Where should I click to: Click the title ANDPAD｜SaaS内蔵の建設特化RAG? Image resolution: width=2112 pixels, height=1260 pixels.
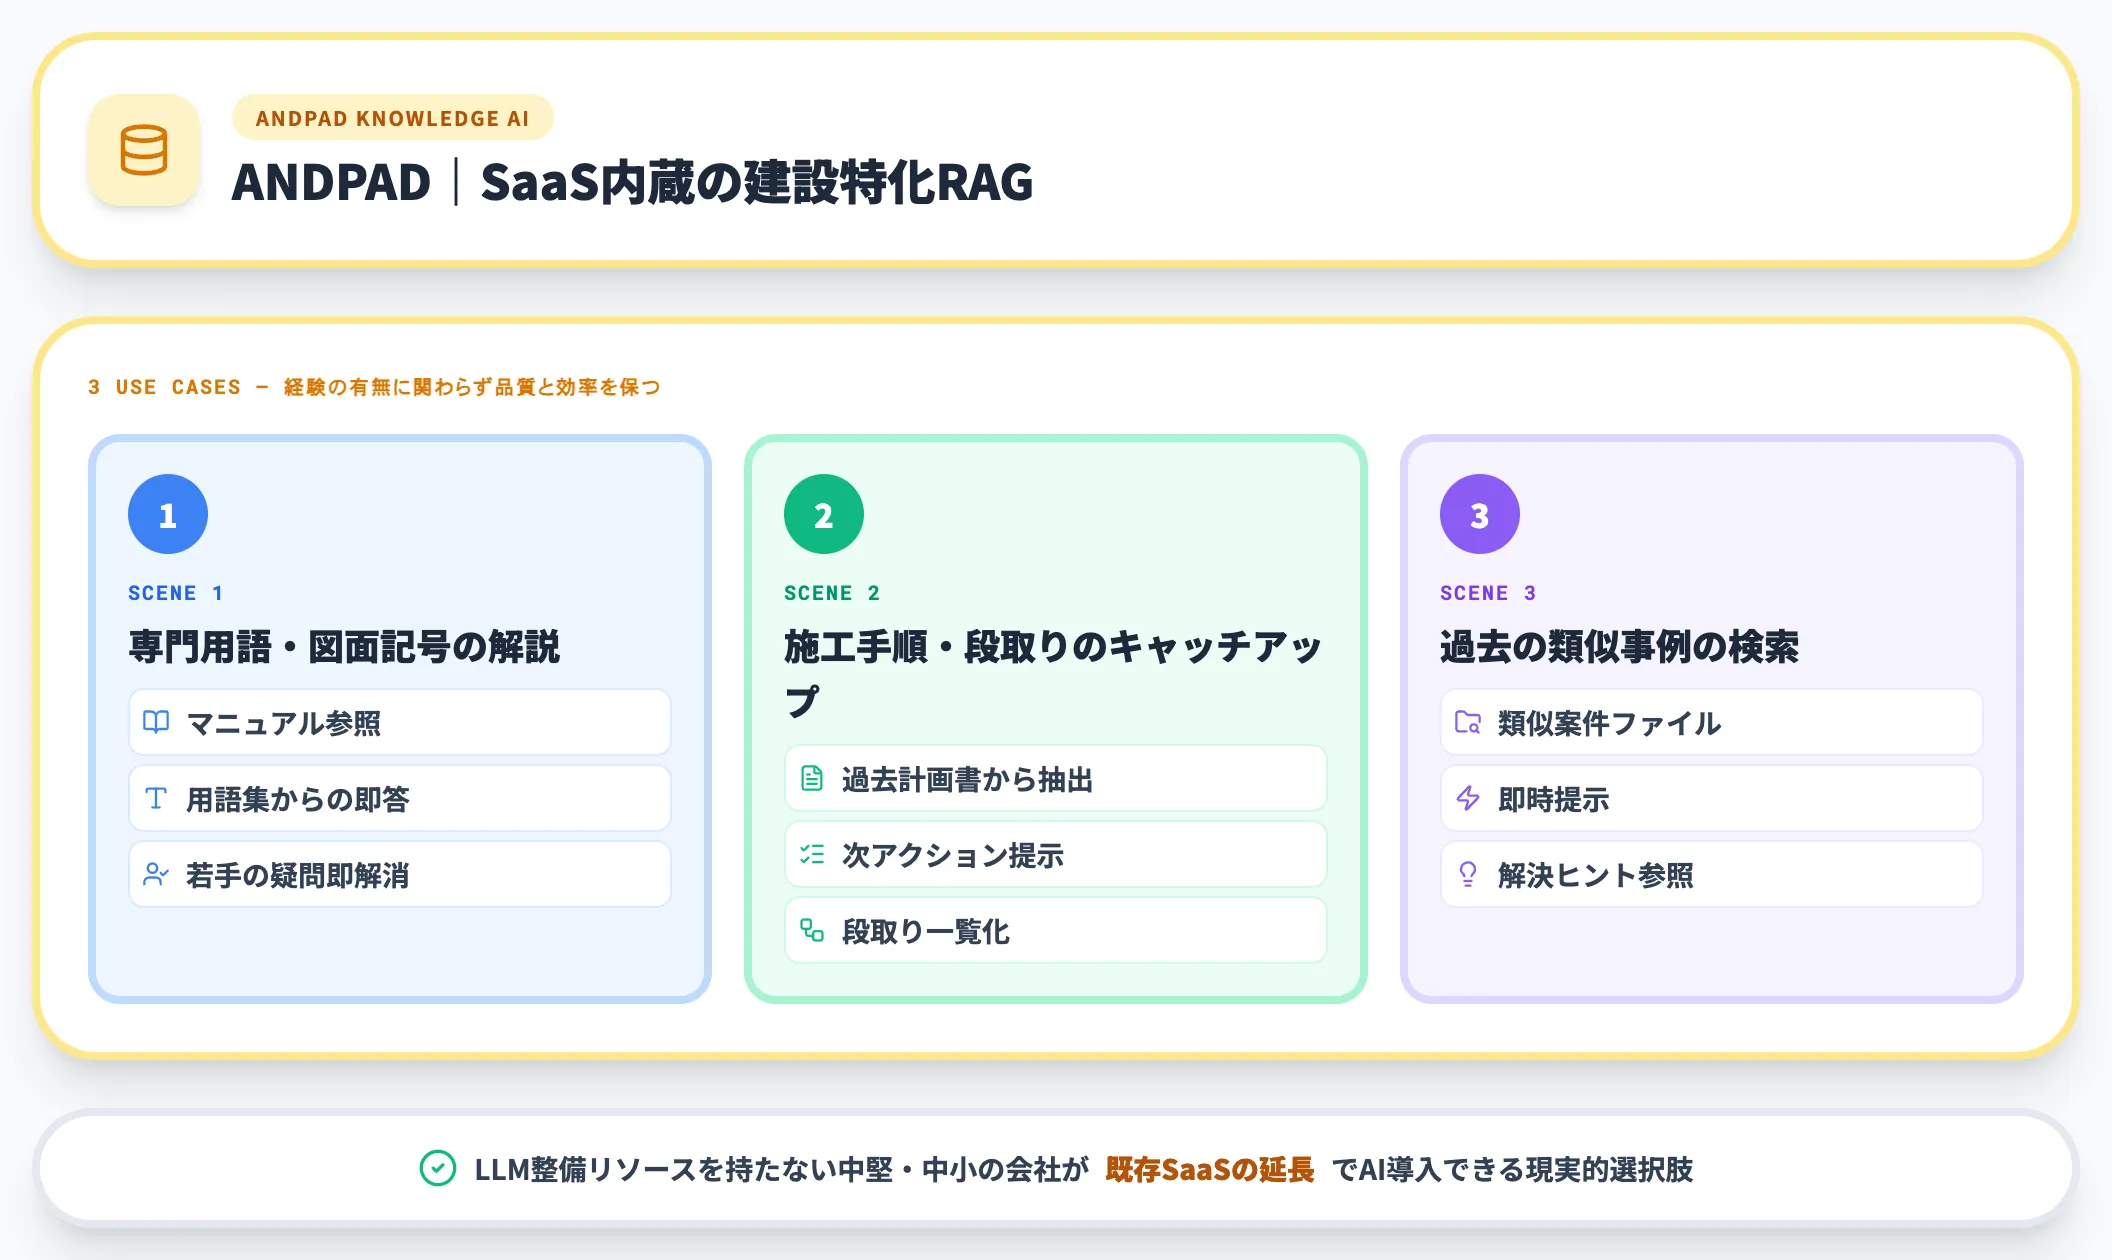click(x=632, y=182)
